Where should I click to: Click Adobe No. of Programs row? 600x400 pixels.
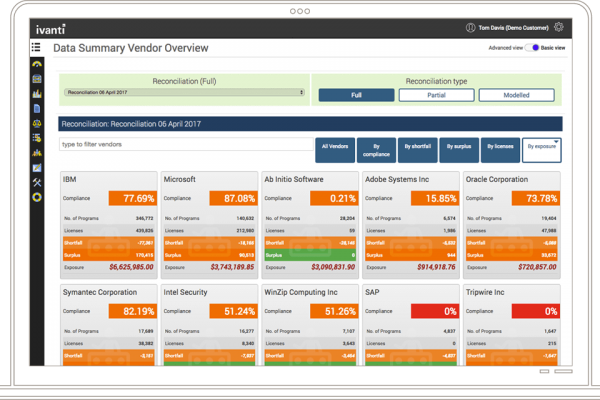(x=411, y=218)
